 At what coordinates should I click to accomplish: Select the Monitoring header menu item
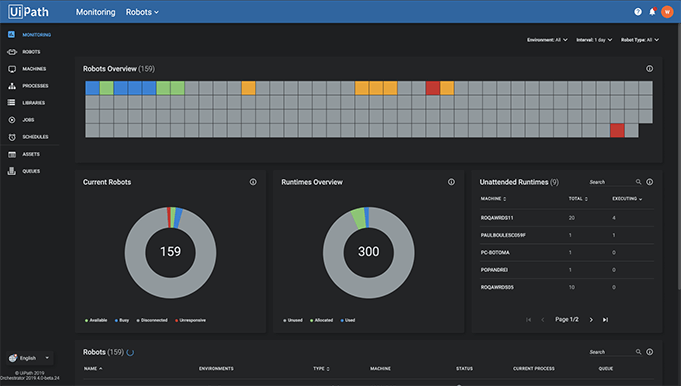[x=96, y=12]
